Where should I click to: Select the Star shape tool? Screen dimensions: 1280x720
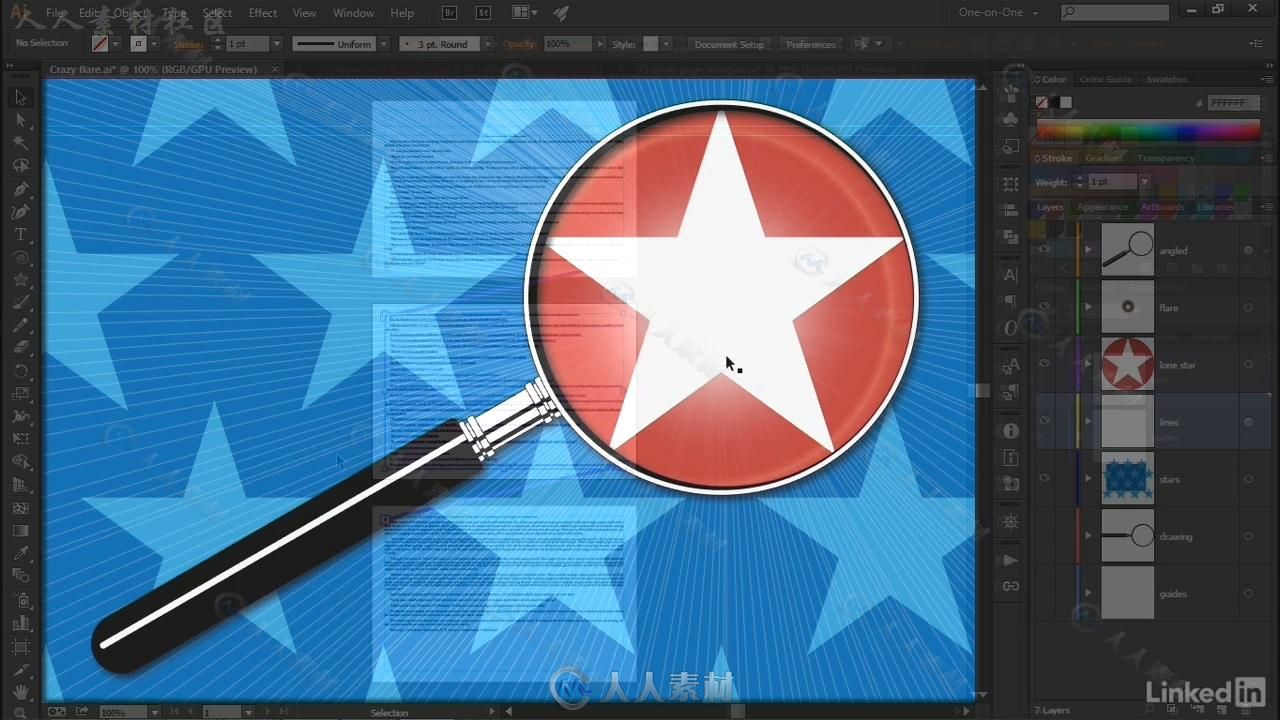20,279
